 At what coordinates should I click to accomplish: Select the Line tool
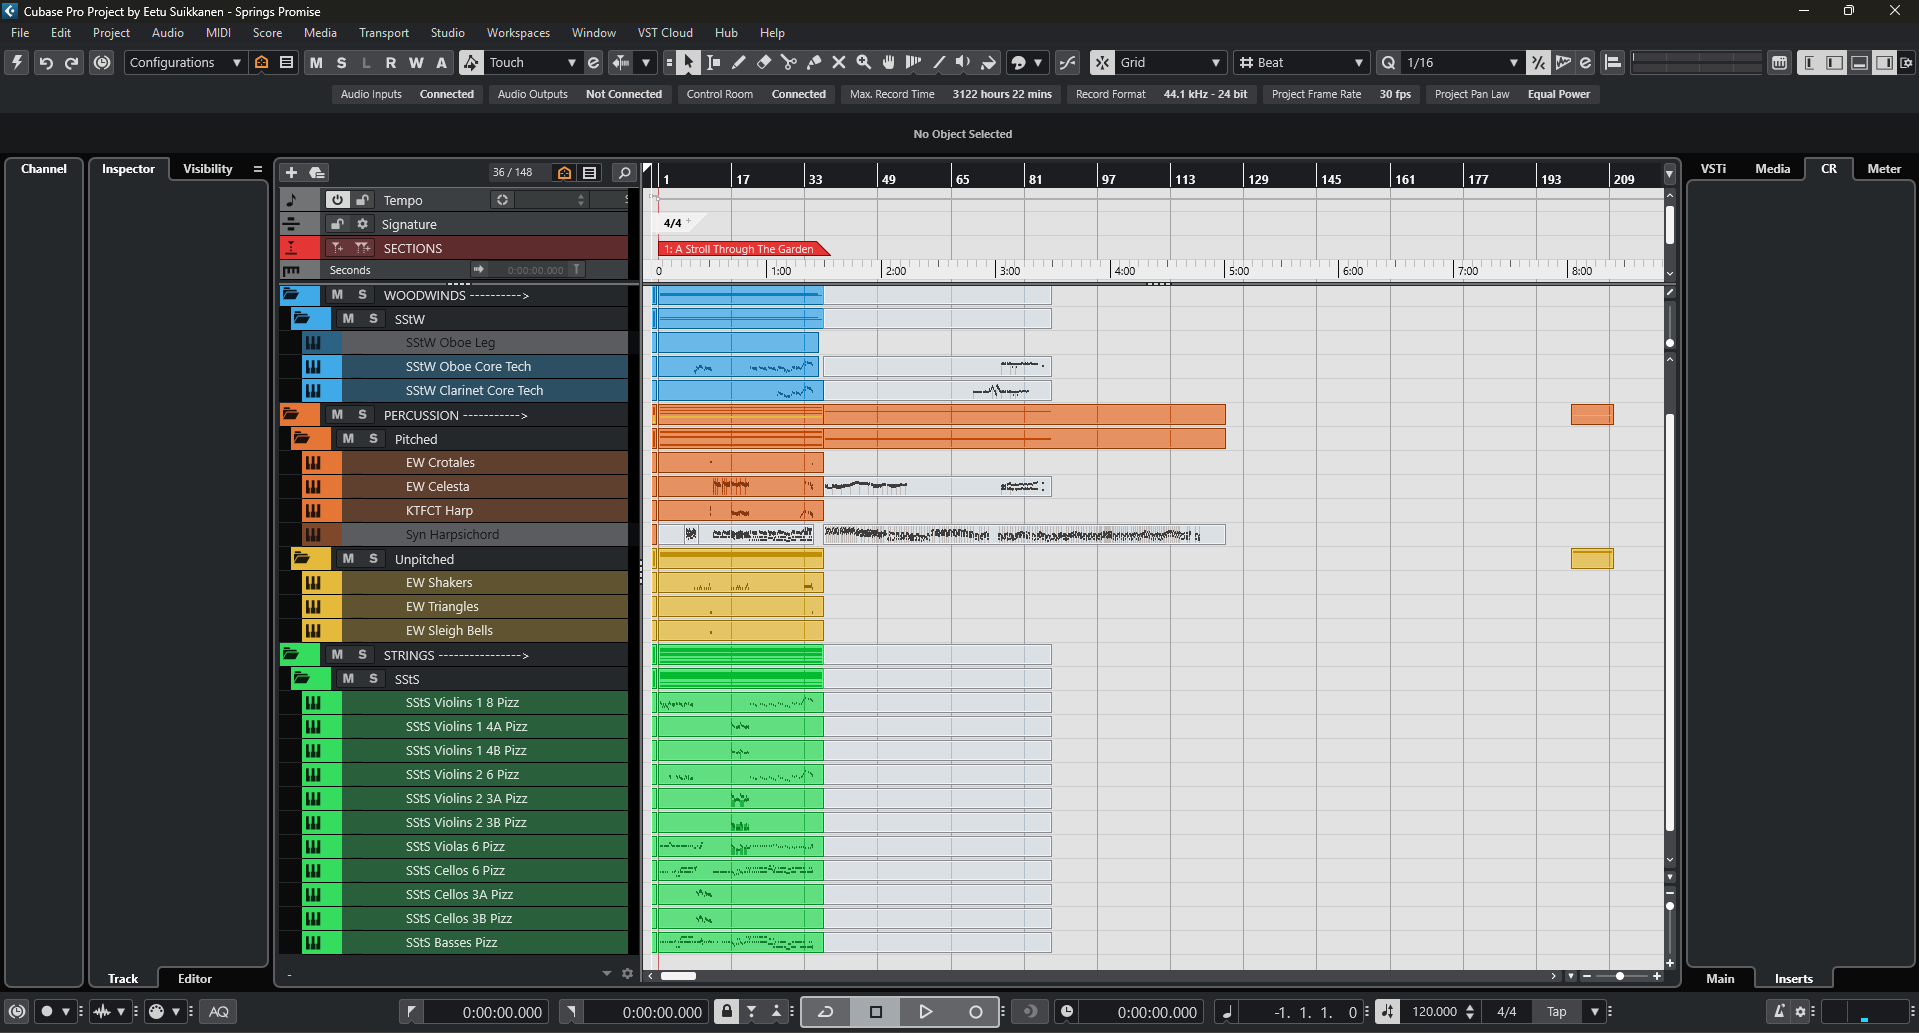coord(938,62)
